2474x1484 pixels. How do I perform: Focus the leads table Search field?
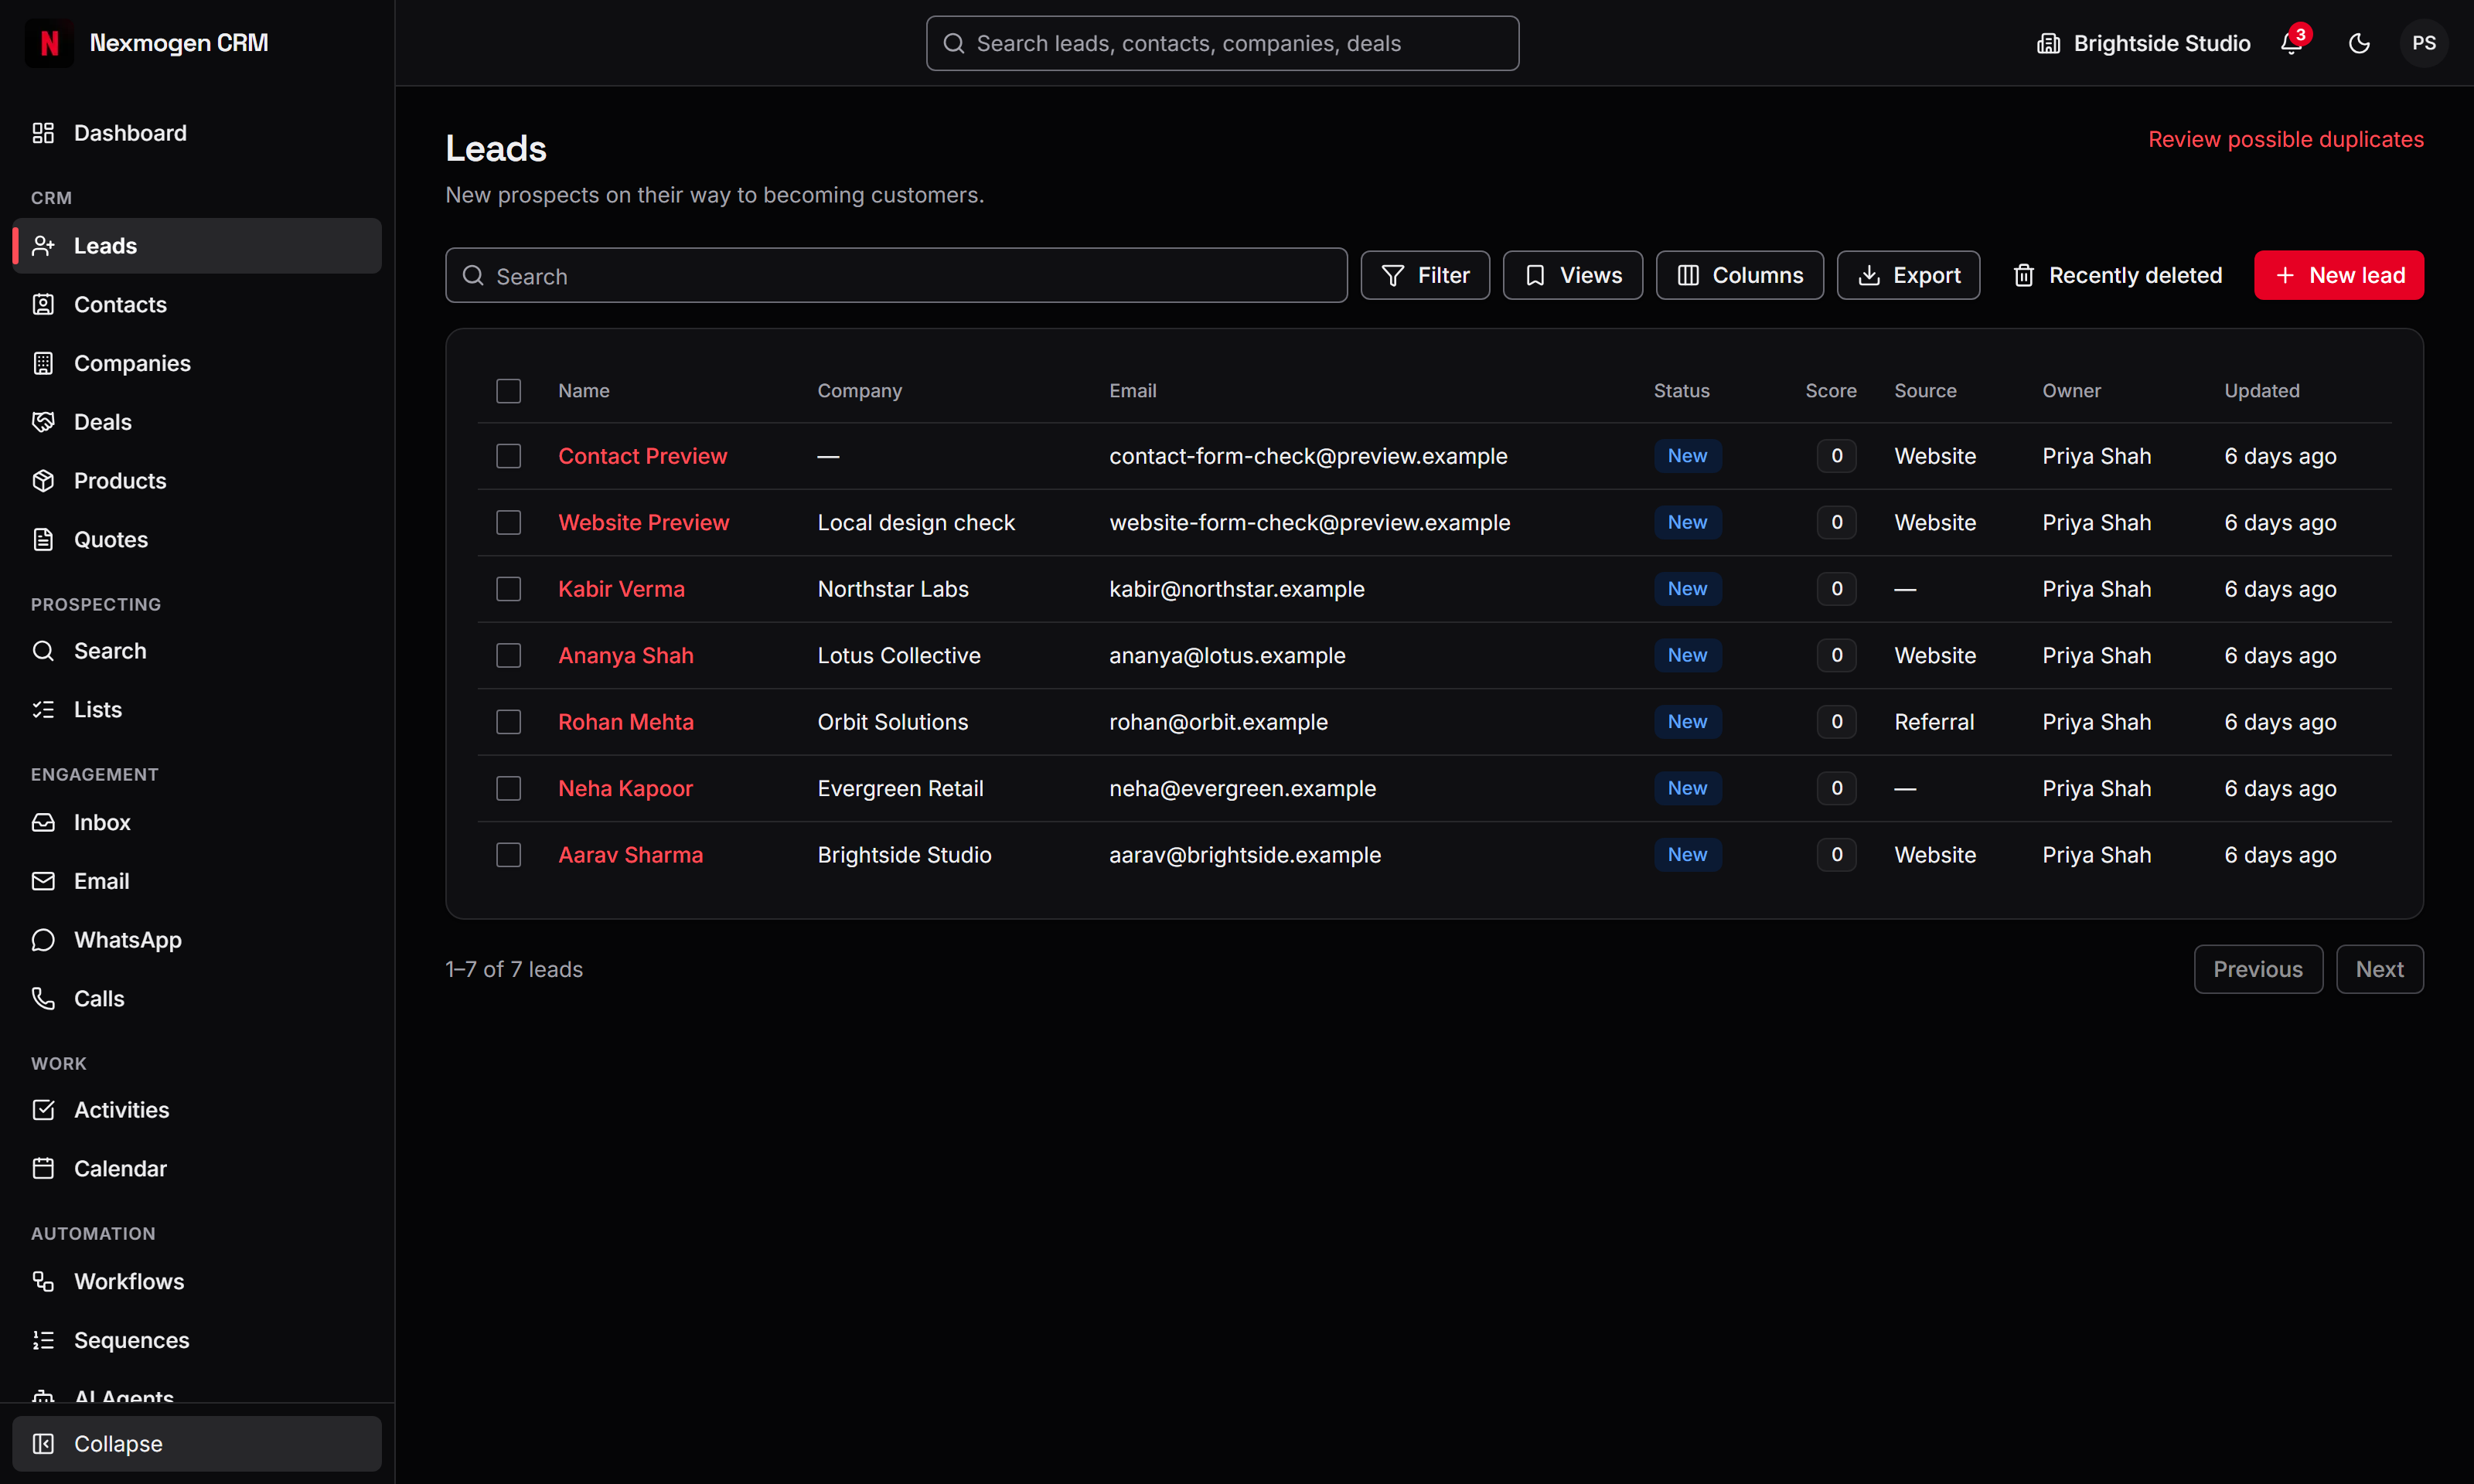[896, 275]
